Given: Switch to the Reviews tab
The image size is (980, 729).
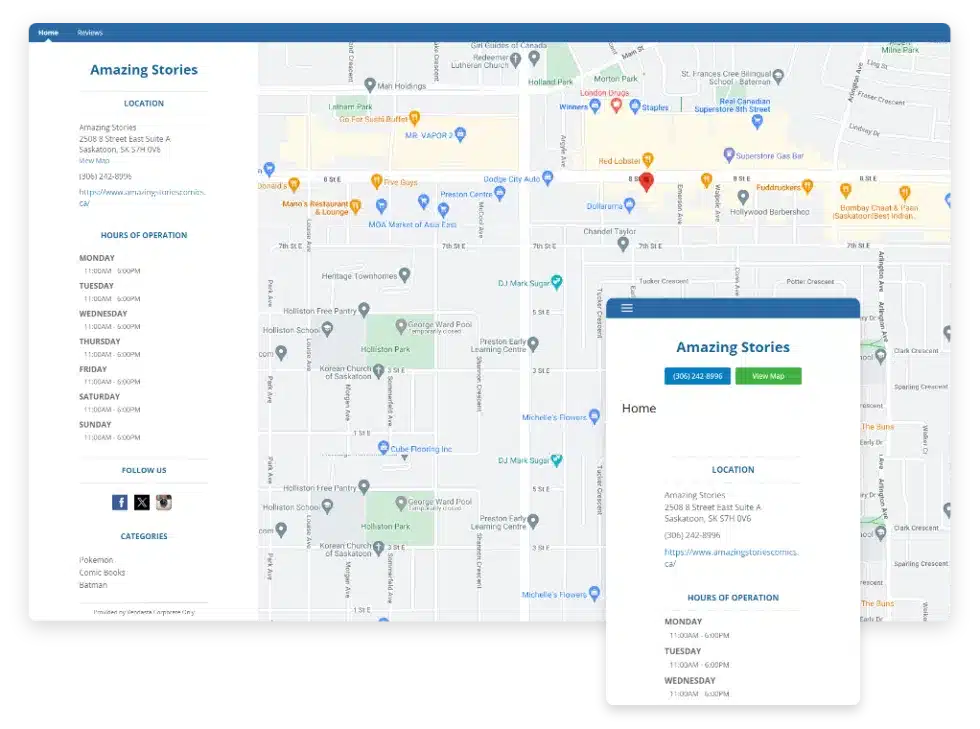Looking at the screenshot, I should click(89, 32).
